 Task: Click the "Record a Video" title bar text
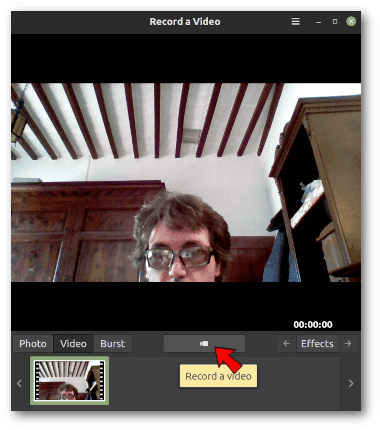[x=185, y=22]
